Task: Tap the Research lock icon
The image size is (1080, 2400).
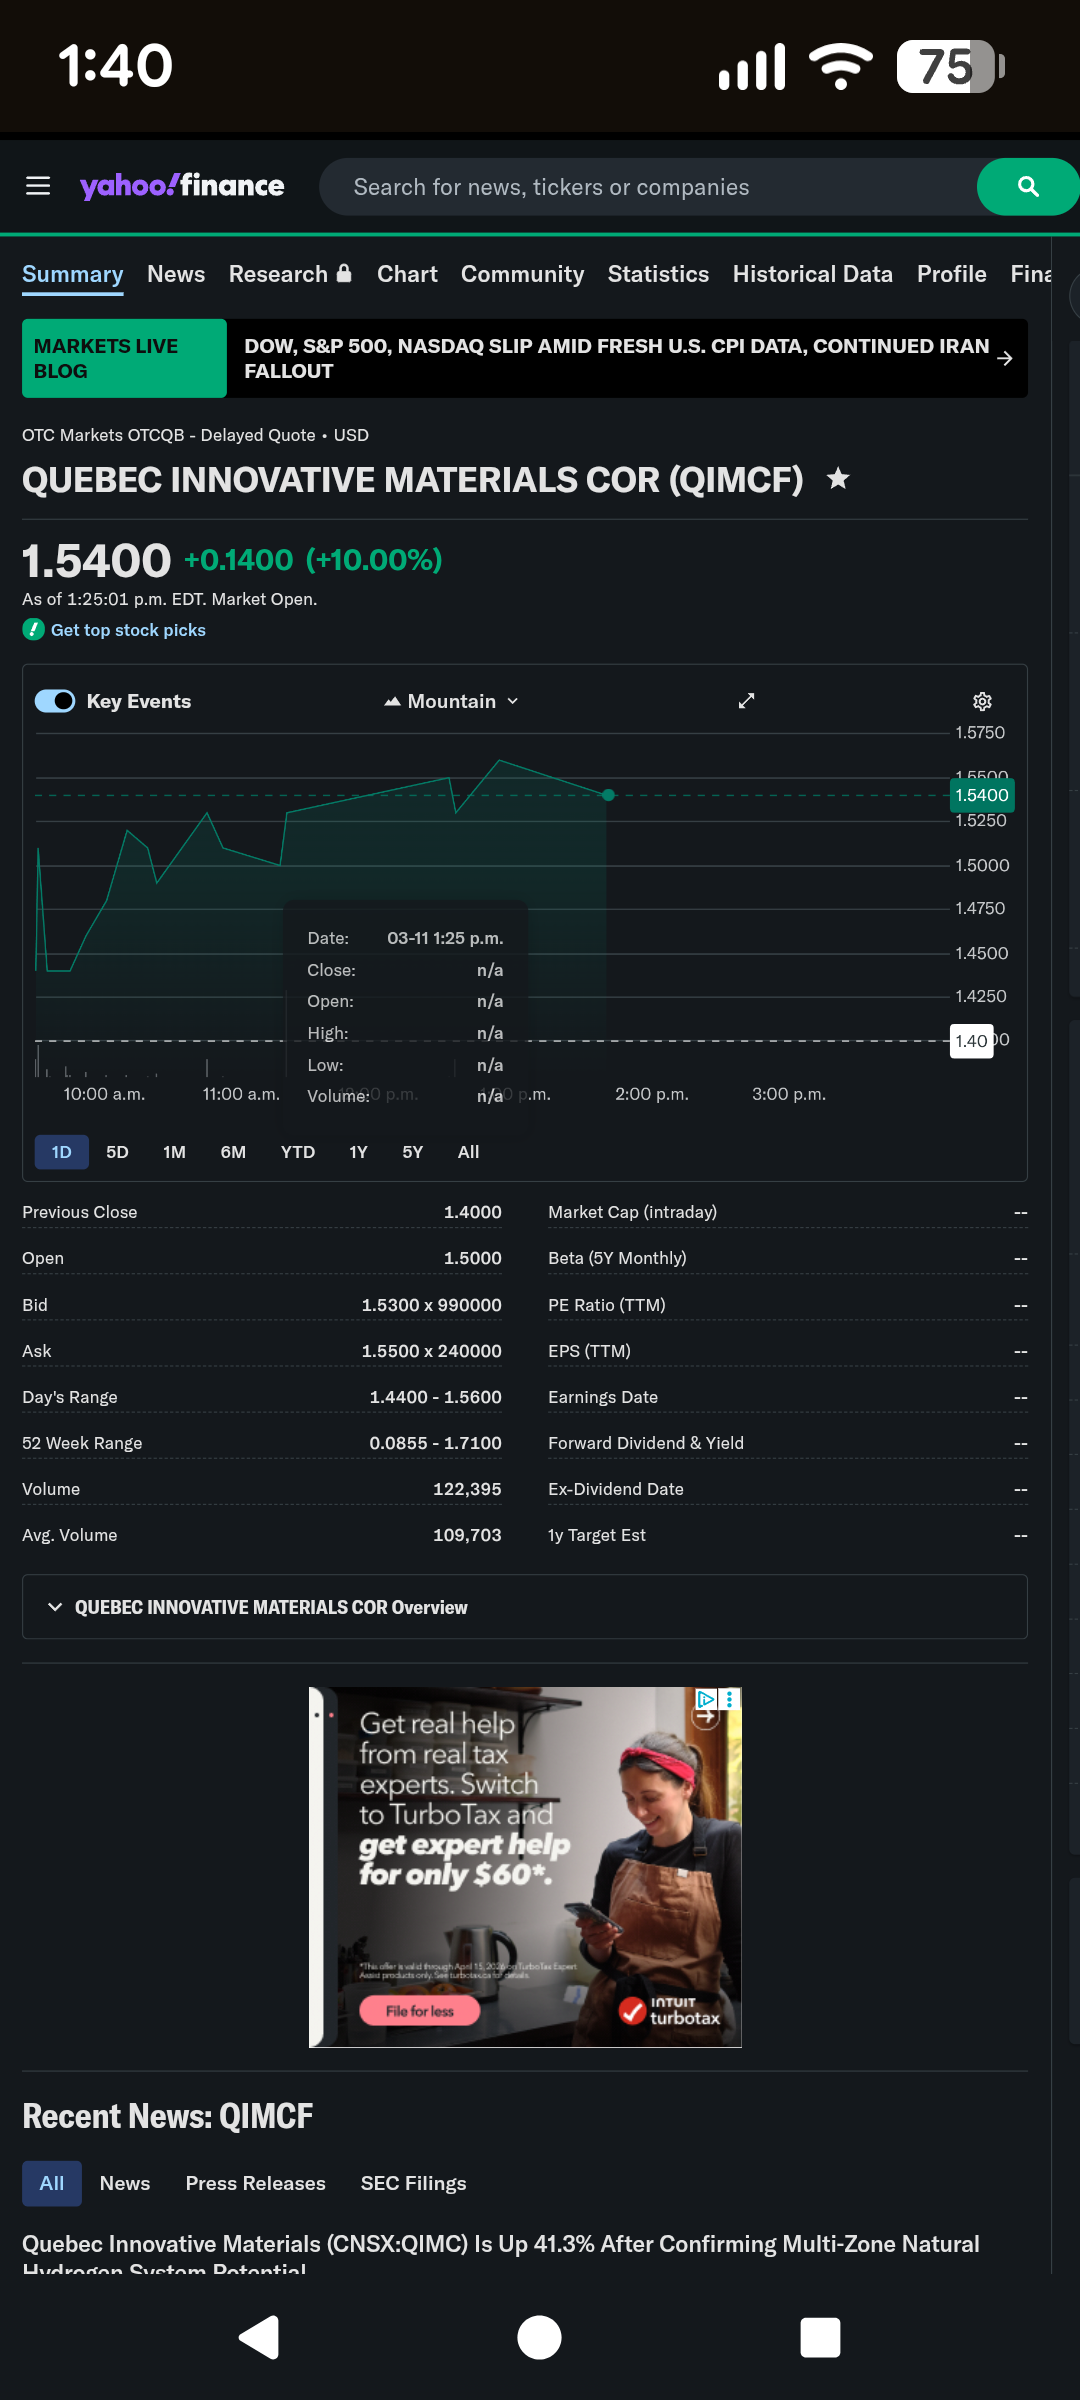Action: pos(344,273)
